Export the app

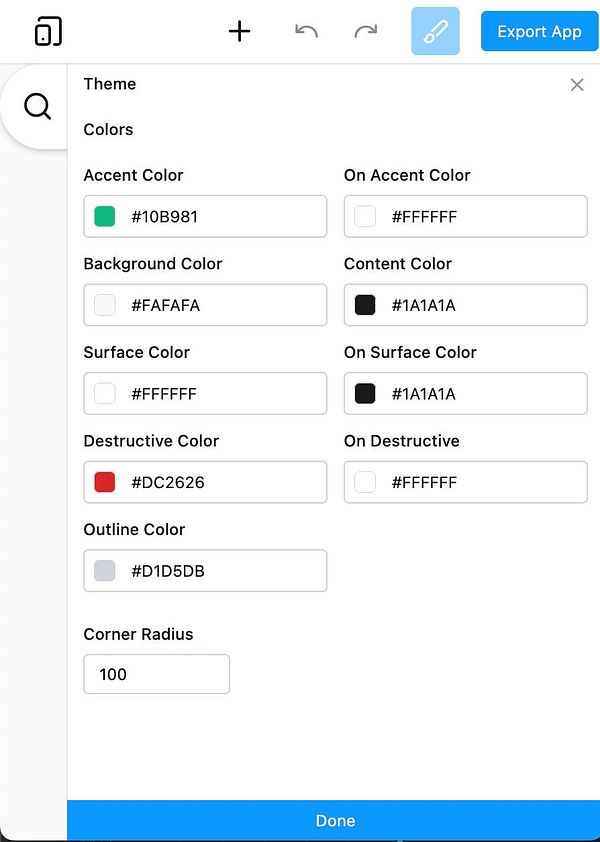pos(539,31)
